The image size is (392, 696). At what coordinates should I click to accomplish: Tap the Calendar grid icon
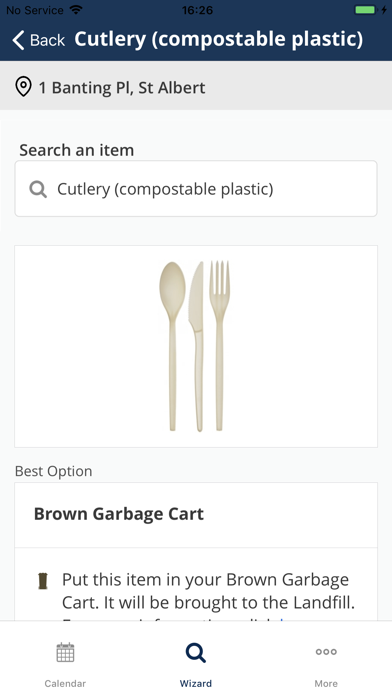(65, 652)
